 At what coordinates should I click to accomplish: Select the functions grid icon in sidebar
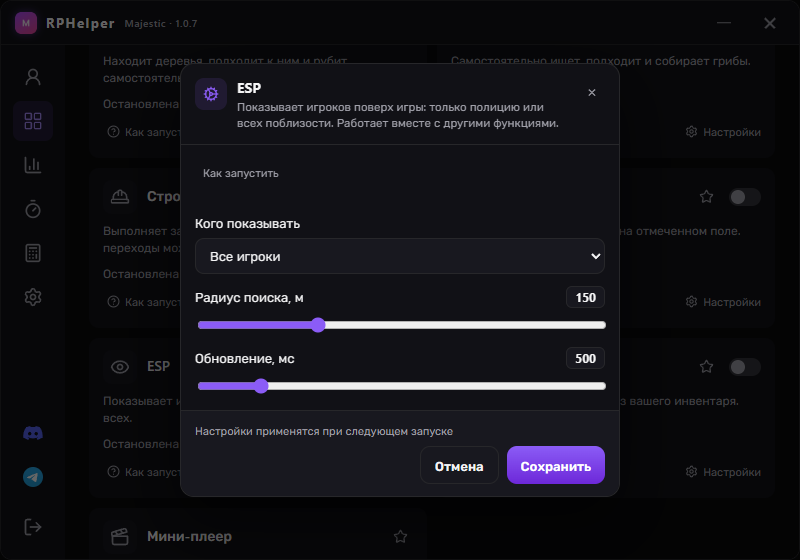coord(33,121)
